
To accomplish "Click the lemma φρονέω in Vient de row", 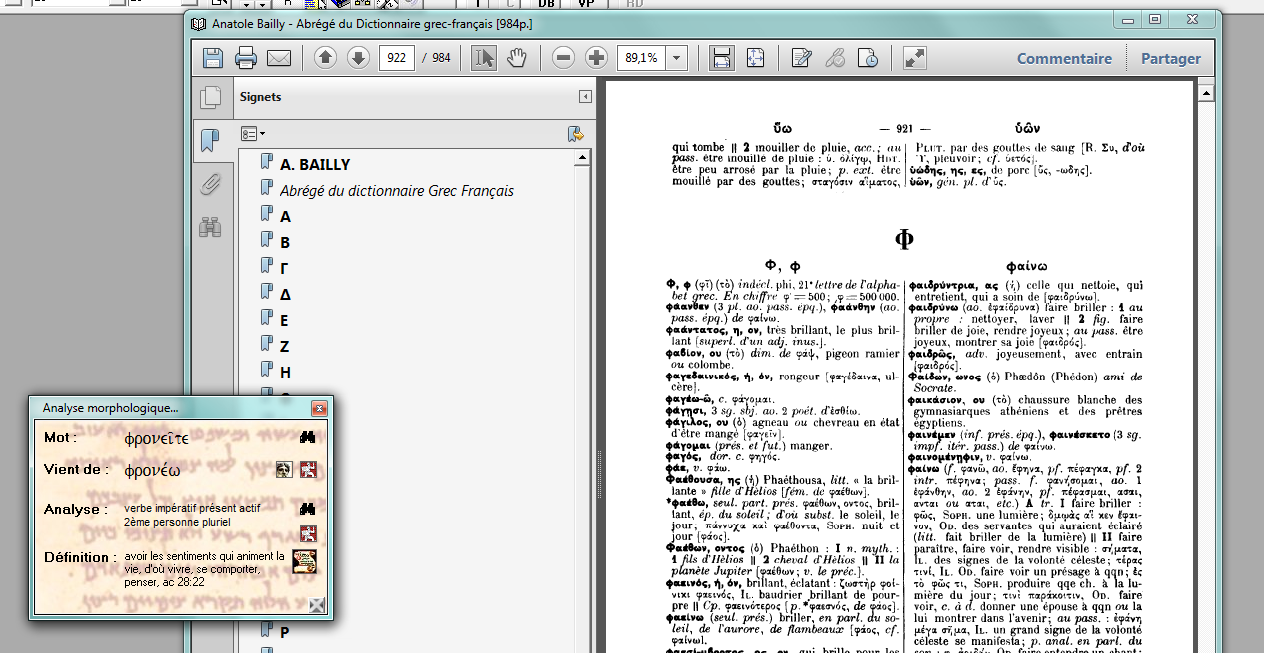I will (152, 470).
